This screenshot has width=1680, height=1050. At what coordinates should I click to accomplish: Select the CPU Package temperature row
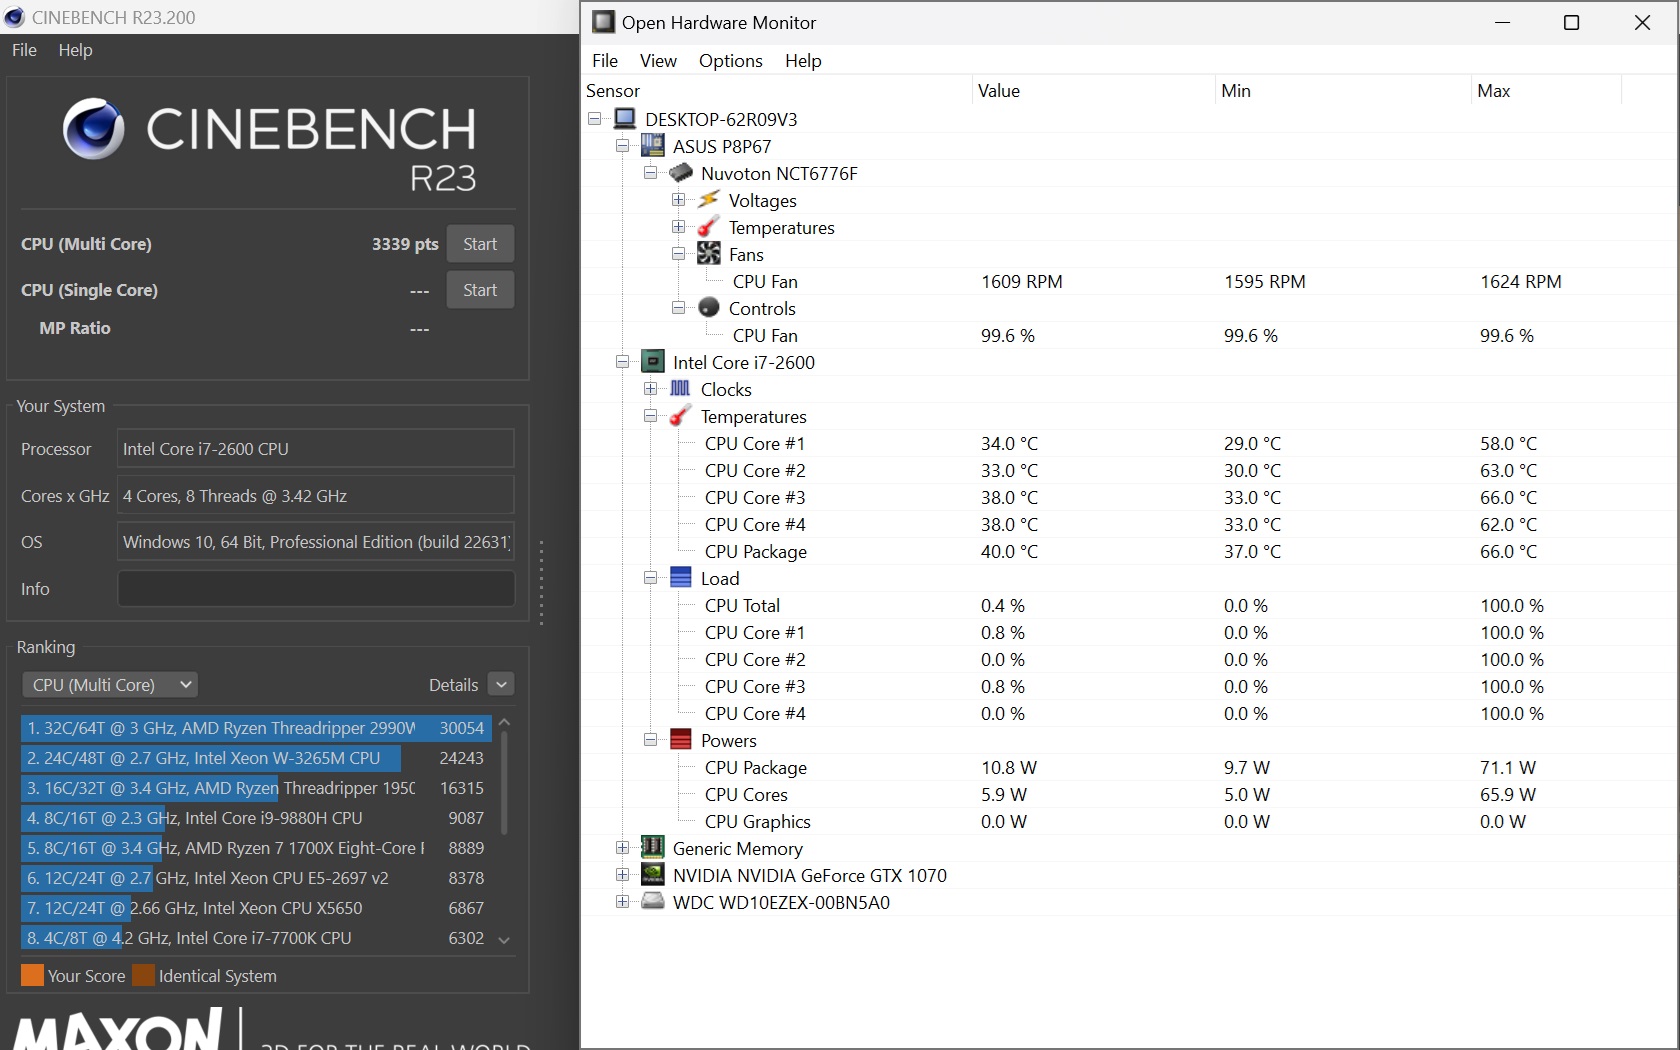(x=1128, y=551)
